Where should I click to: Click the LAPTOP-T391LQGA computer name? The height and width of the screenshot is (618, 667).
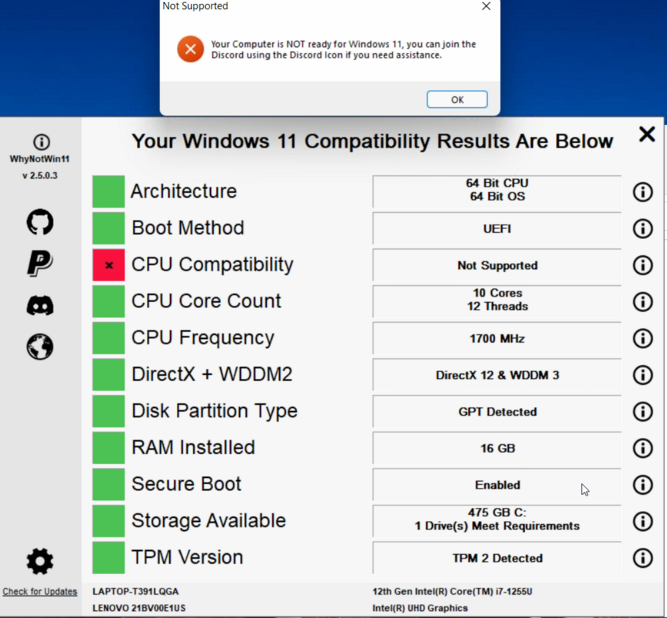136,592
